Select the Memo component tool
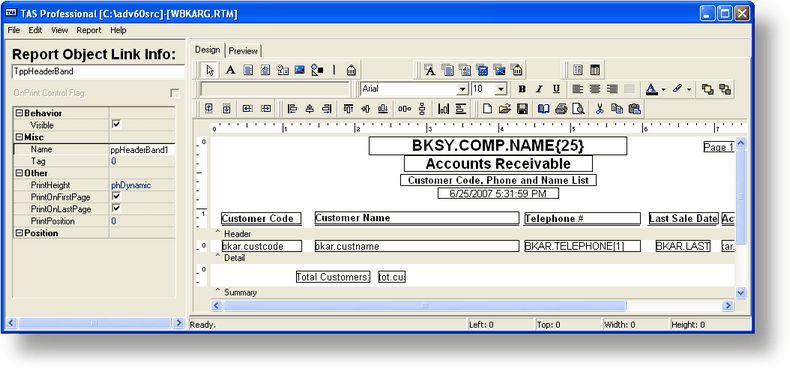Screen dimensions: 790x369 247,70
